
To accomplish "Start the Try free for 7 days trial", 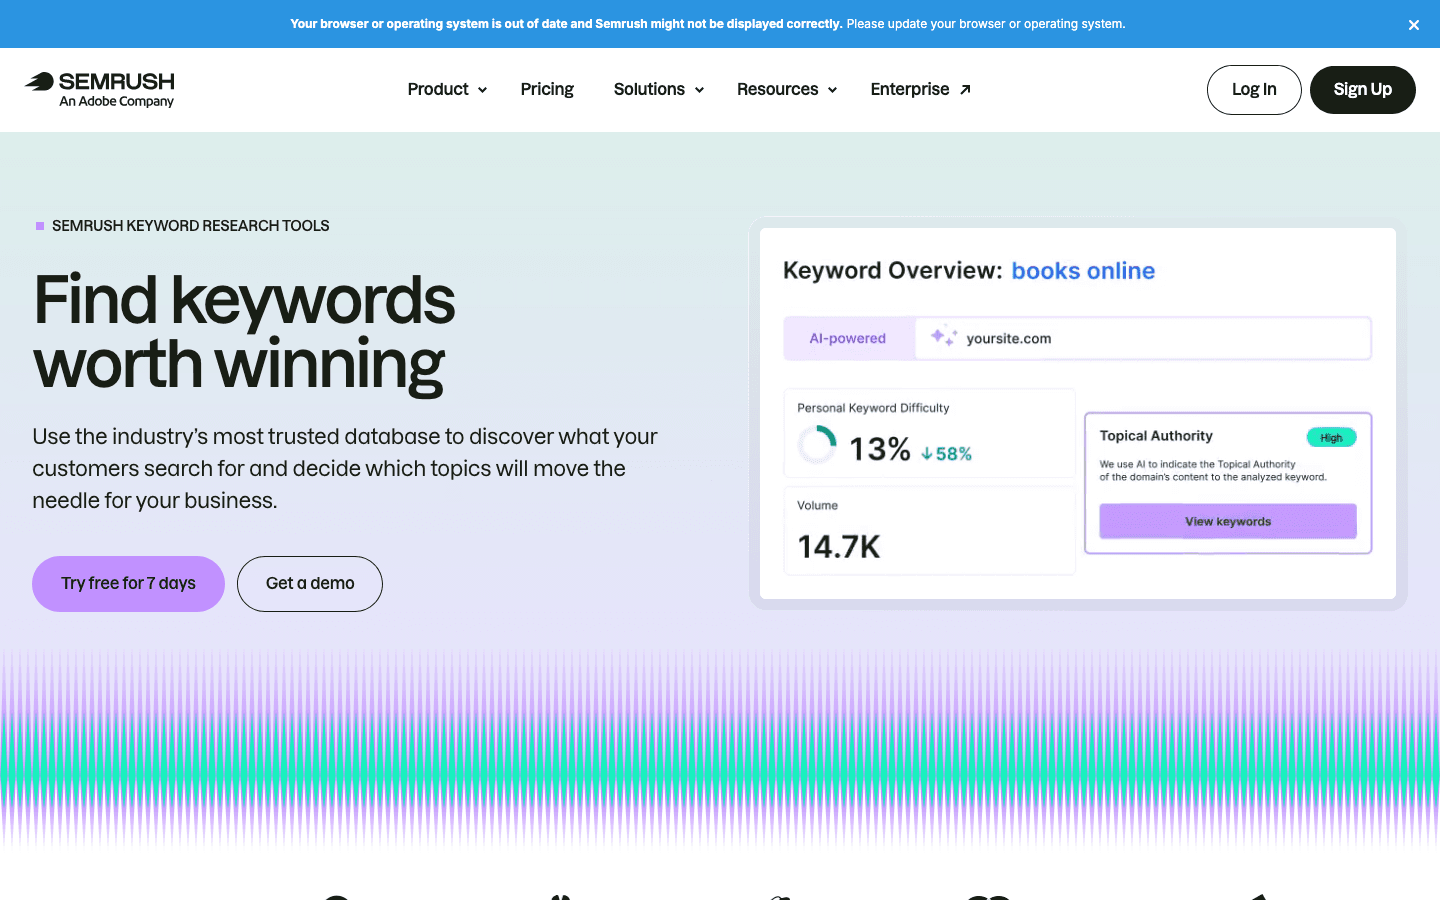I will click(x=128, y=584).
